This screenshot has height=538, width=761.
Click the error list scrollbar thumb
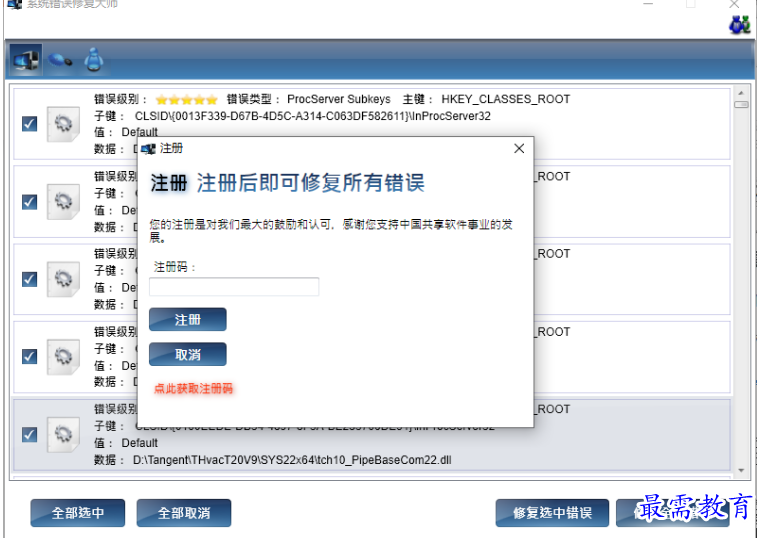coord(741,104)
